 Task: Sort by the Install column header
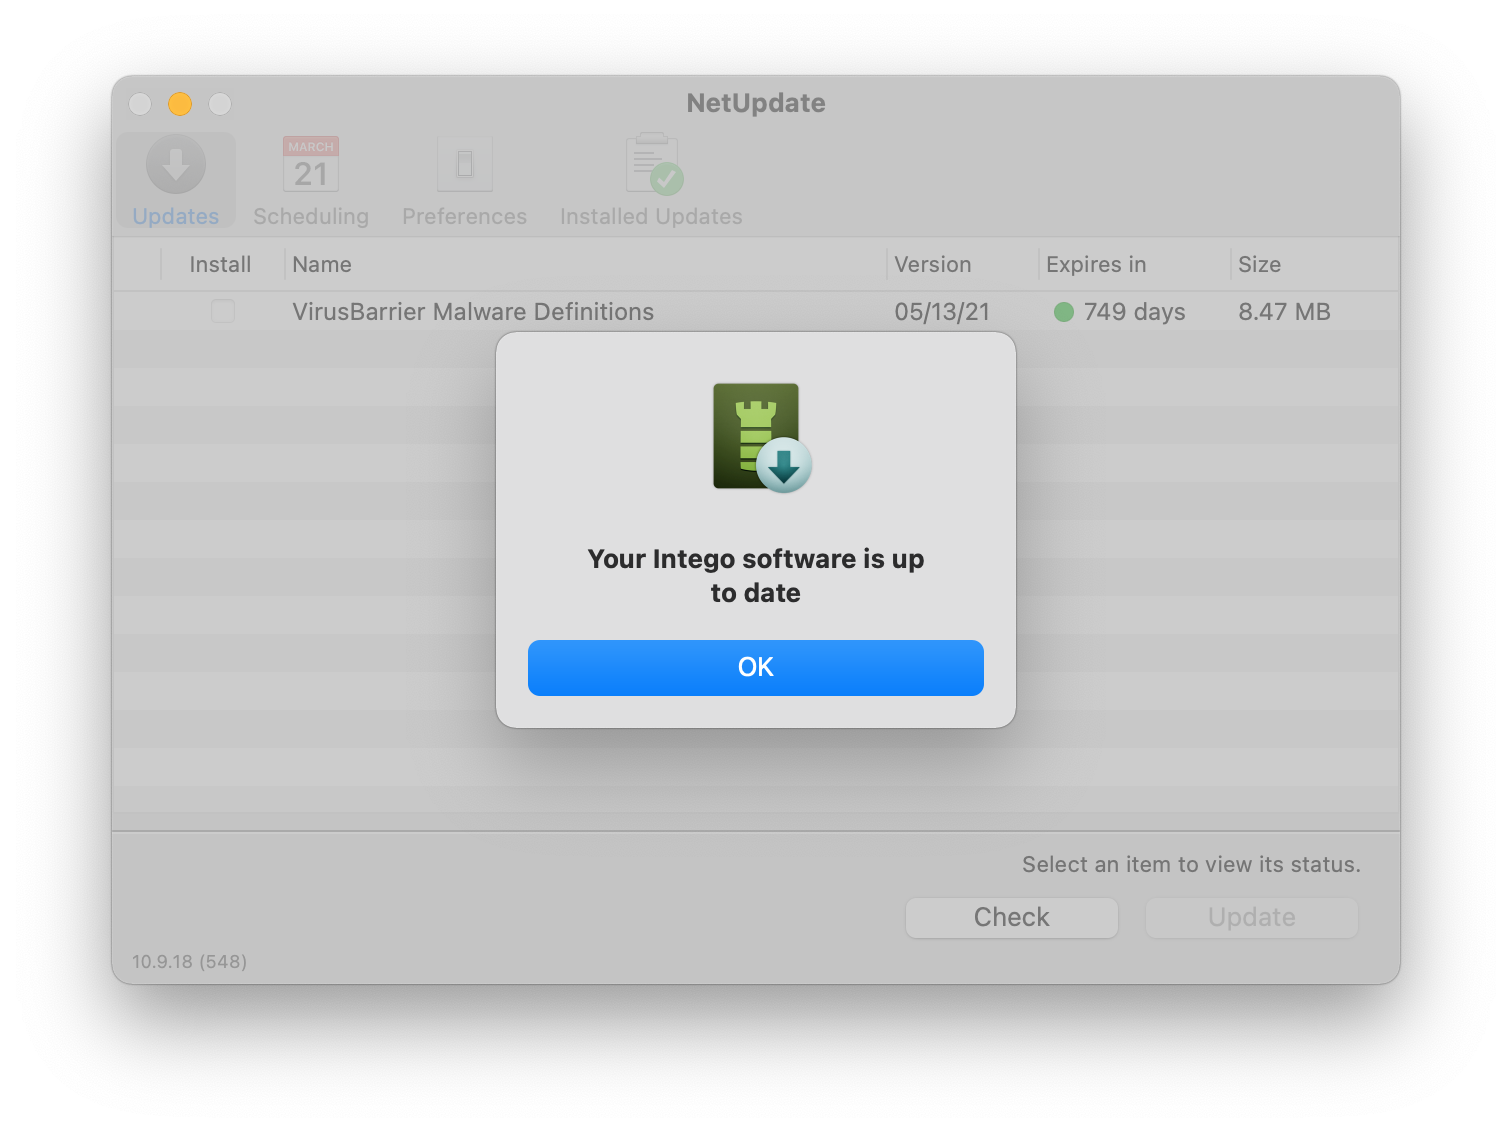[x=220, y=264]
